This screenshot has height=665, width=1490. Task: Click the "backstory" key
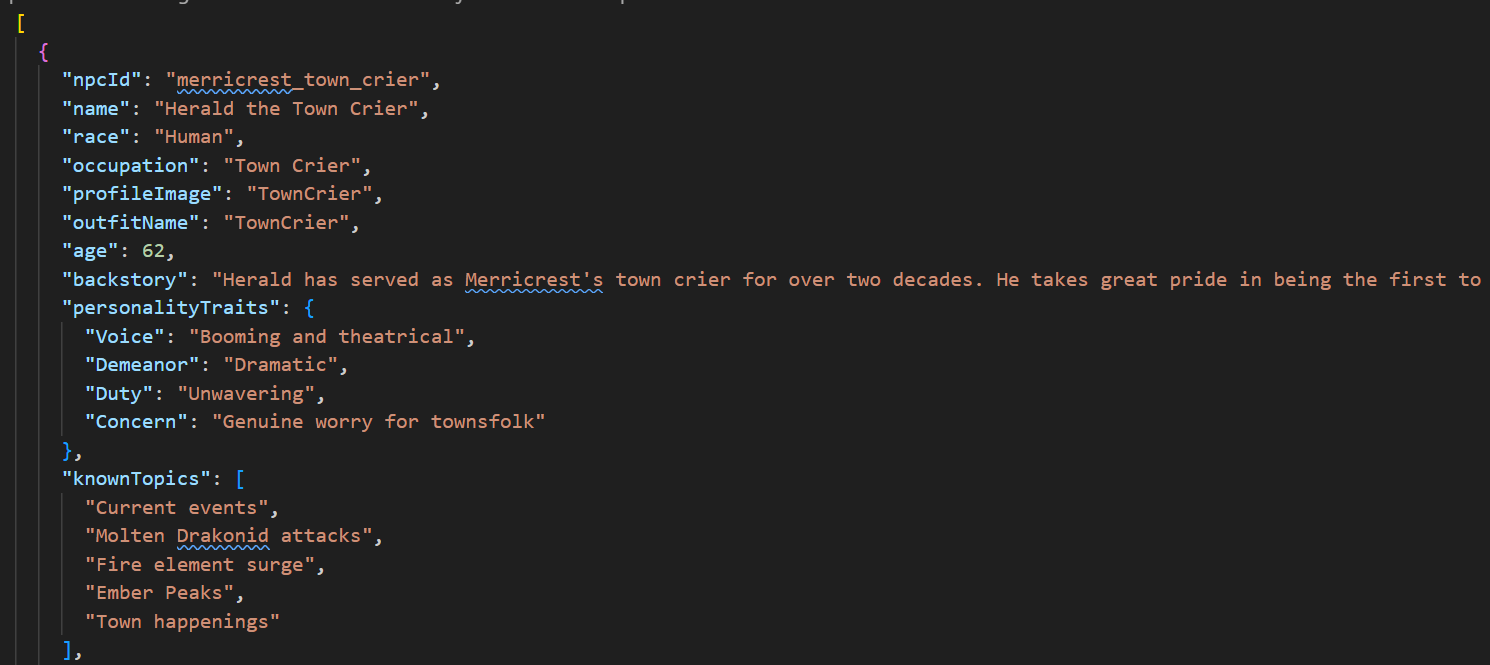(x=125, y=280)
